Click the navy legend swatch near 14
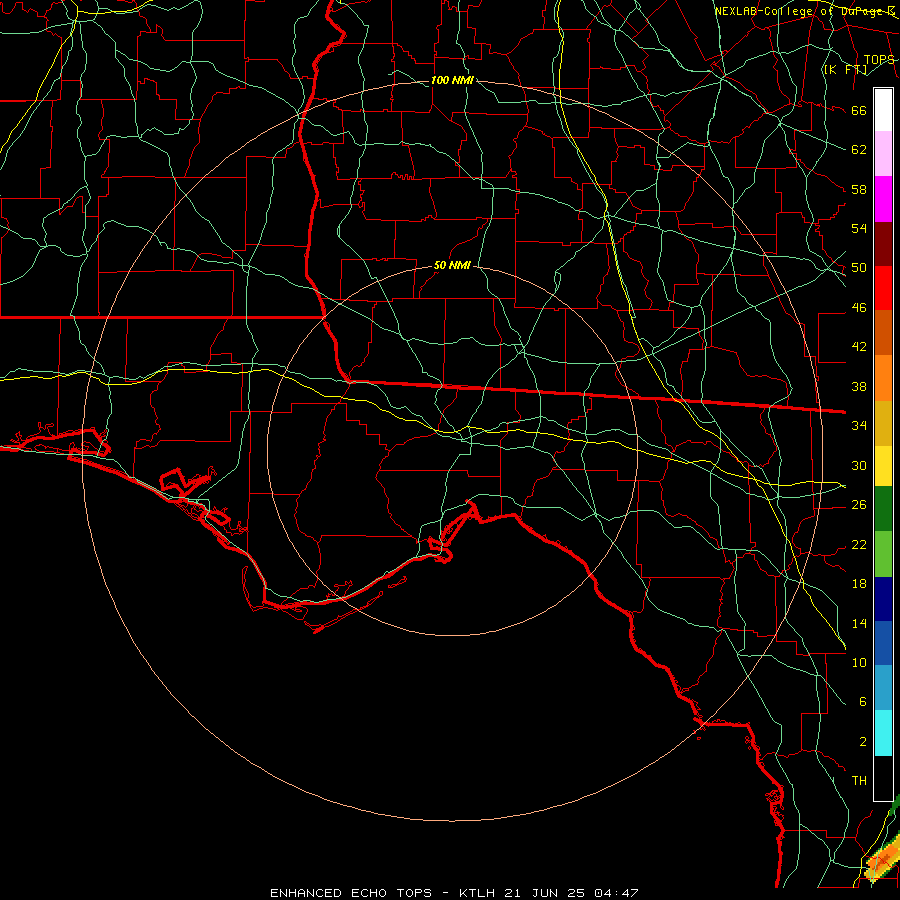The image size is (900, 900). point(883,599)
